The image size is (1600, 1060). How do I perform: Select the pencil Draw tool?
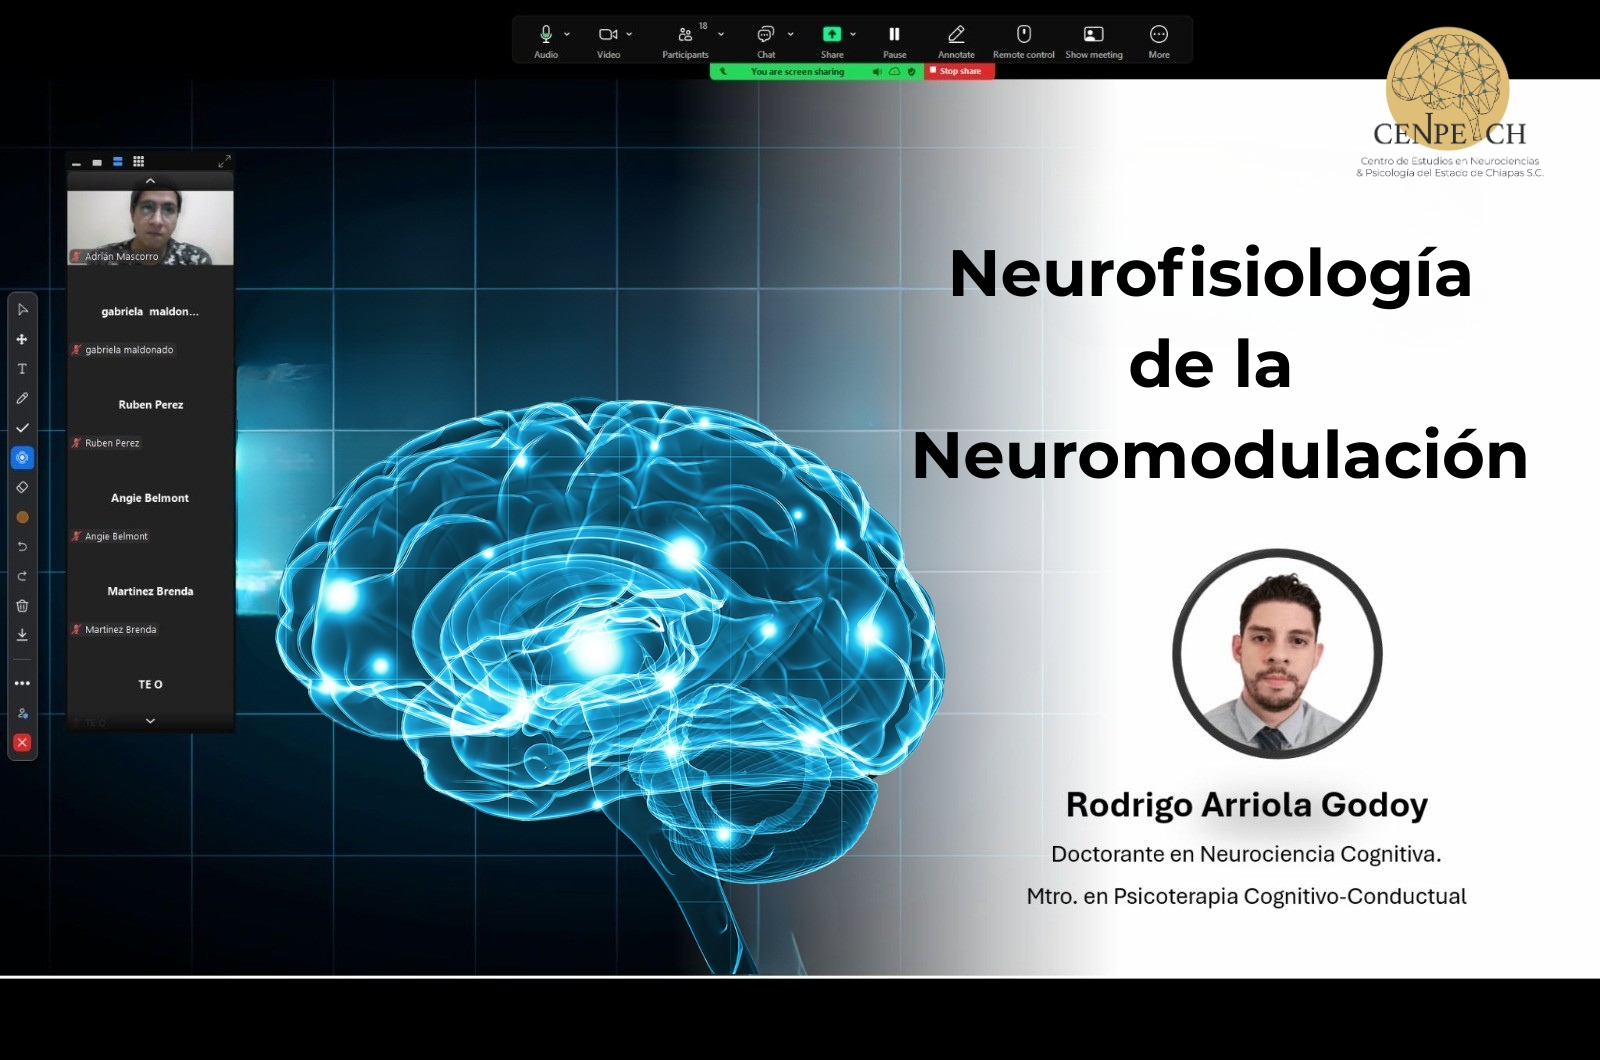22,398
